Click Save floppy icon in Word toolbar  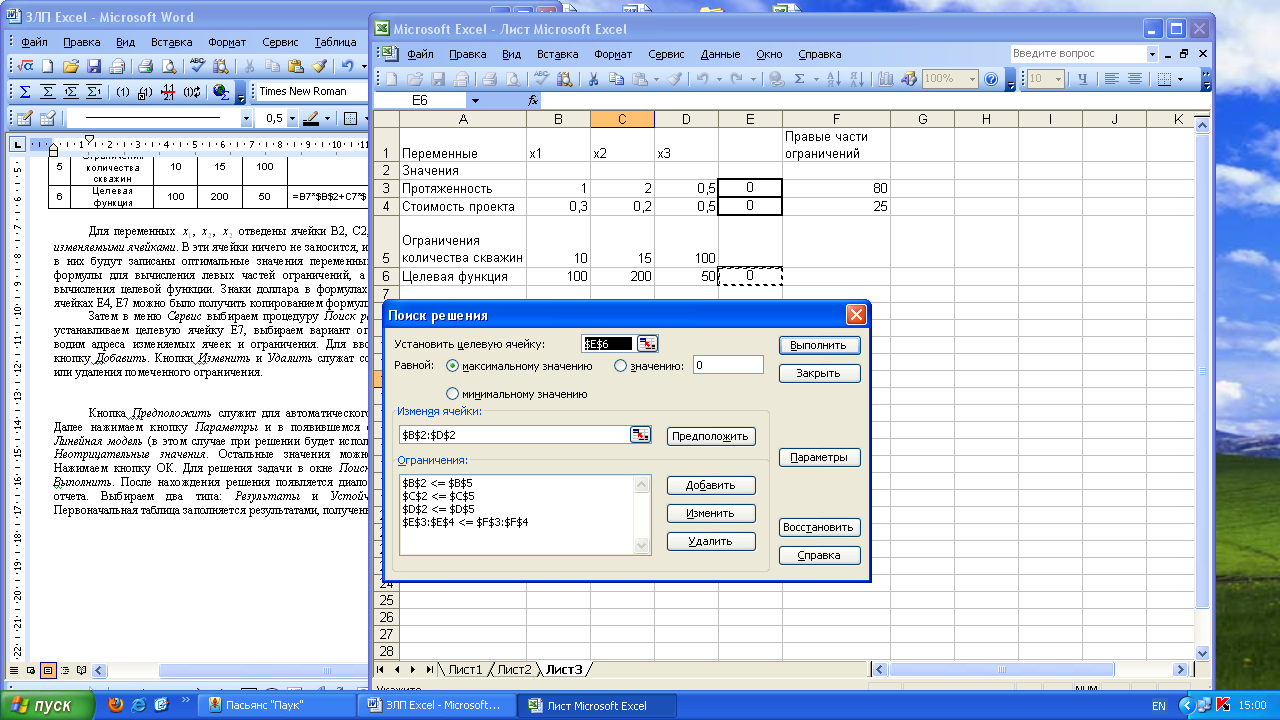tap(94, 66)
